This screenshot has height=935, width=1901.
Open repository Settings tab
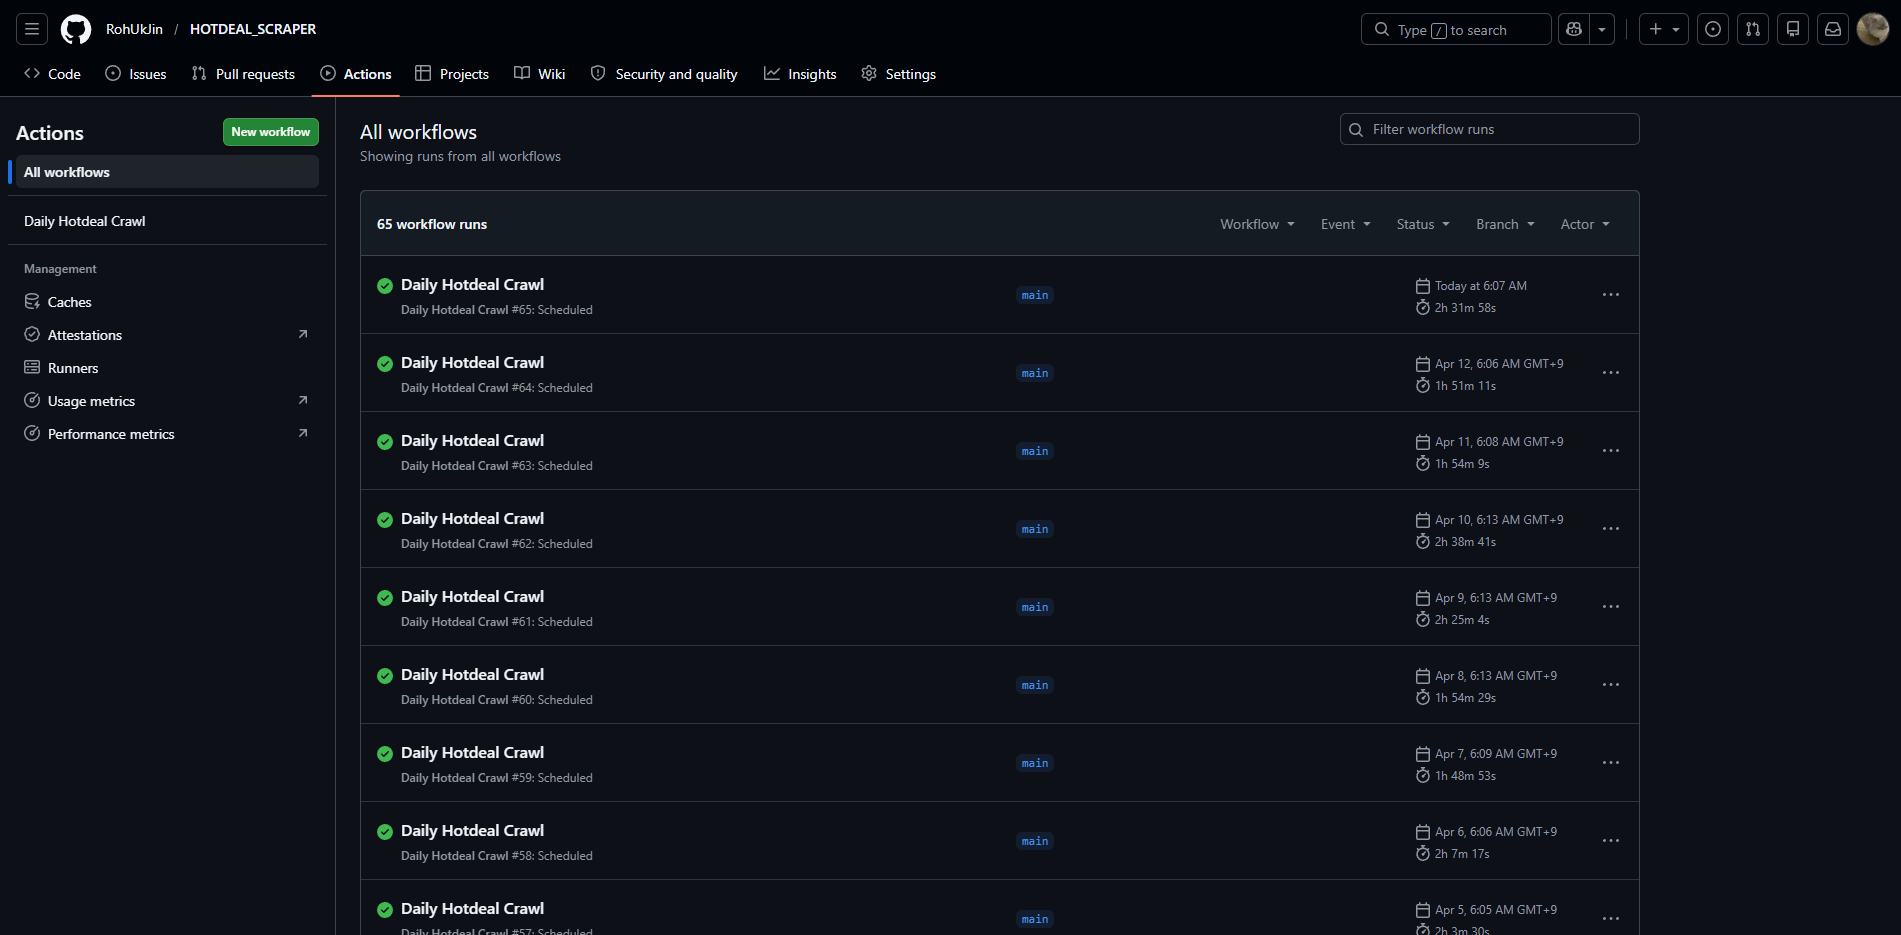(899, 74)
